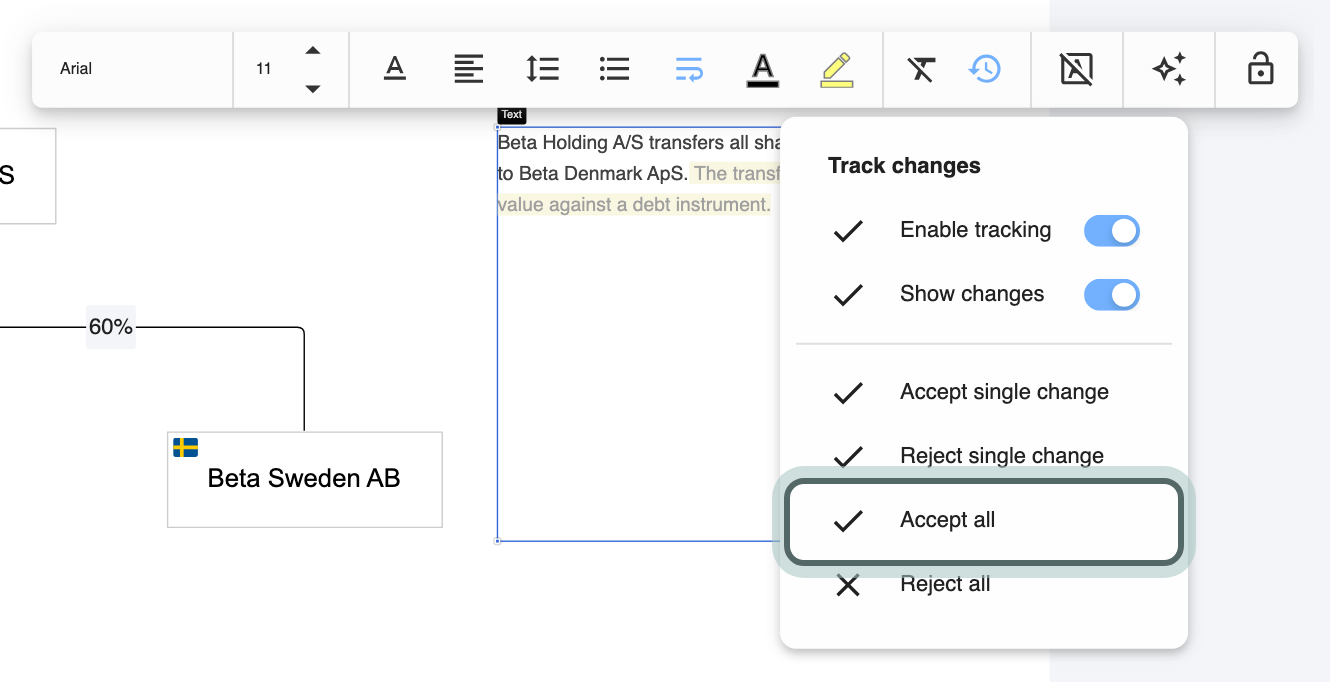Image resolution: width=1330 pixels, height=682 pixels.
Task: Toggle the Show changes switch
Action: coord(1112,295)
